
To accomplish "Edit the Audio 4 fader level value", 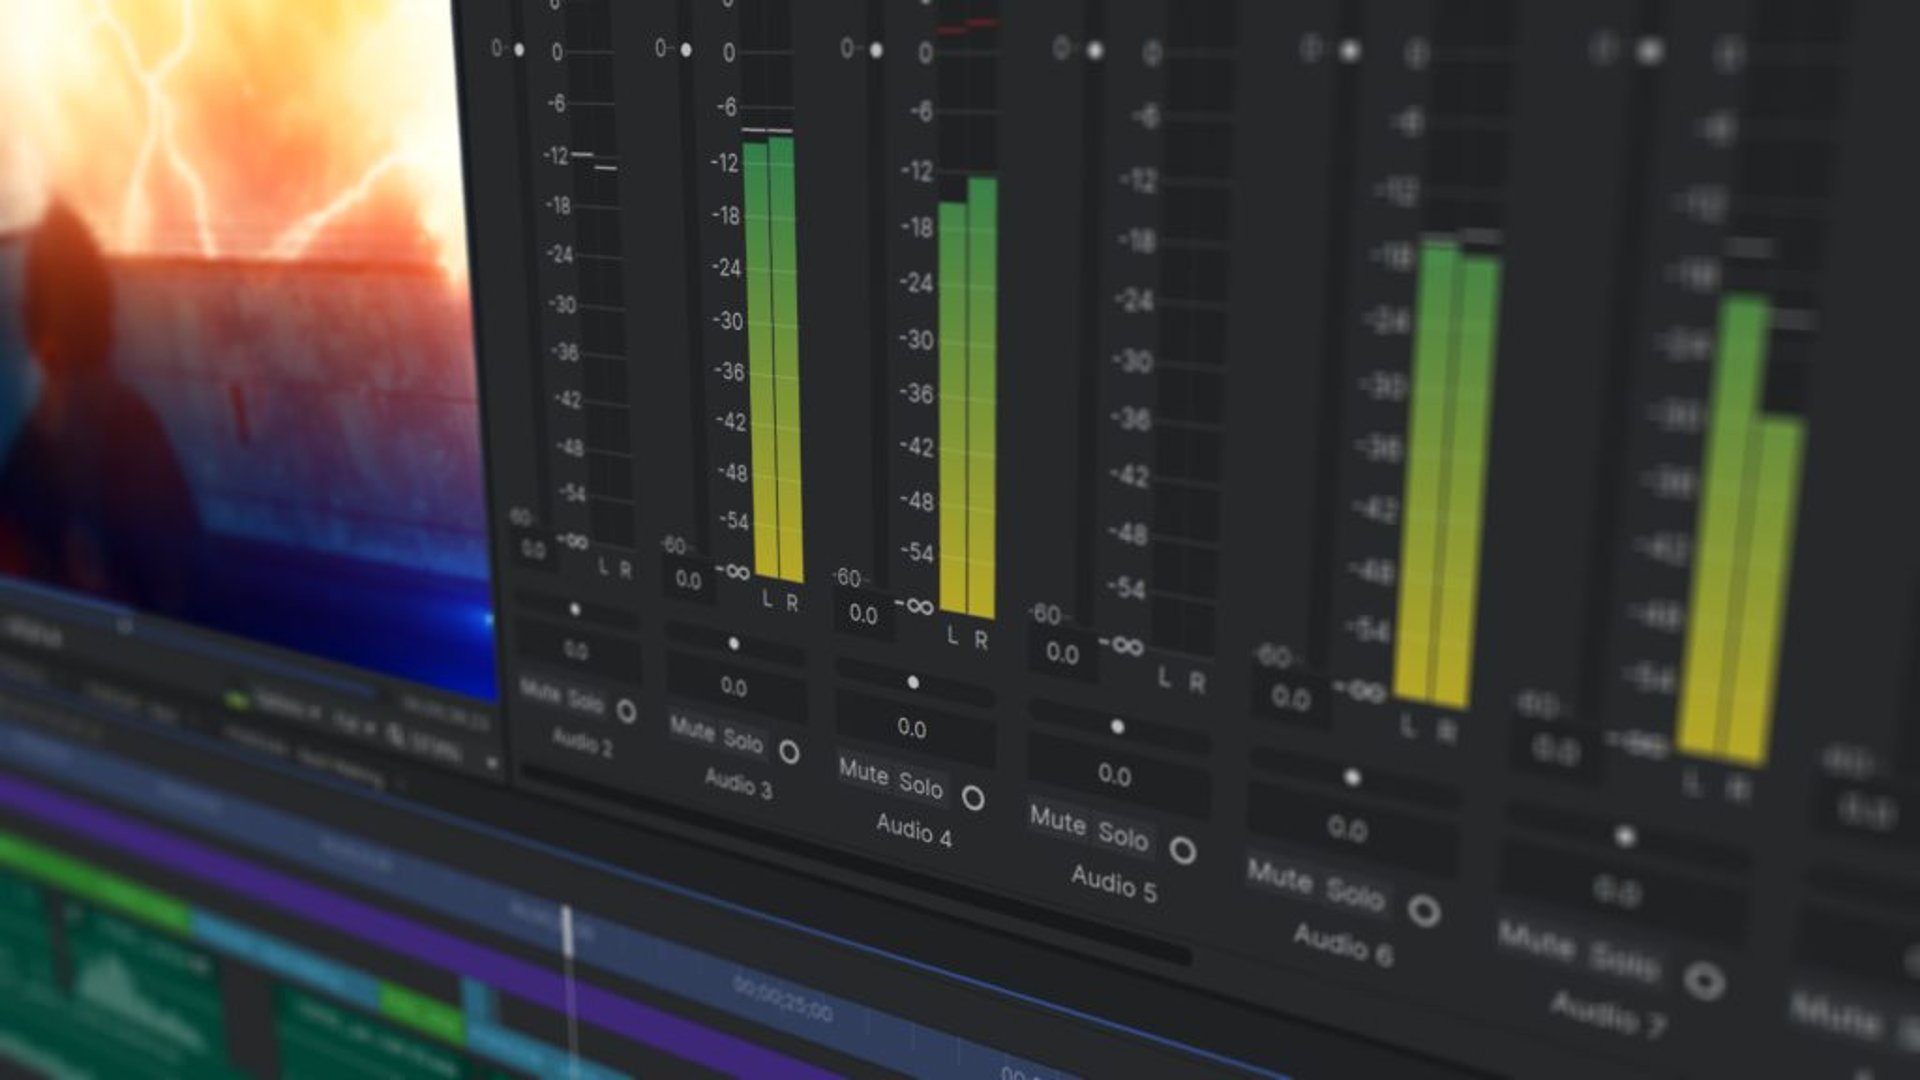I will tap(863, 614).
